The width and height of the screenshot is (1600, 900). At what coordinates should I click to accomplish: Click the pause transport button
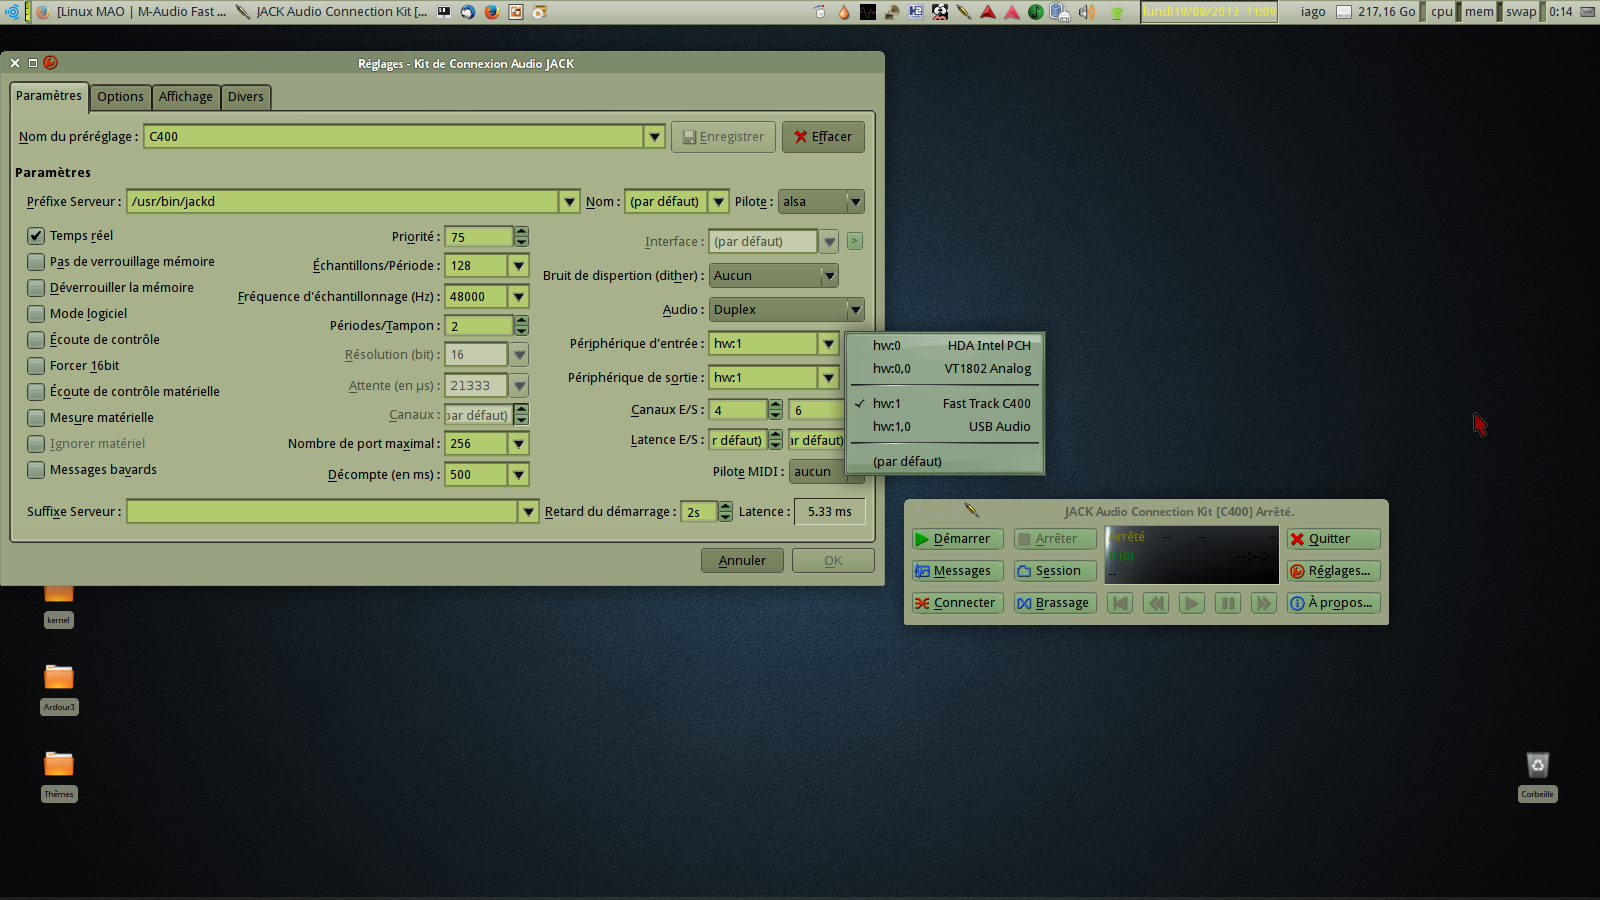[1227, 603]
